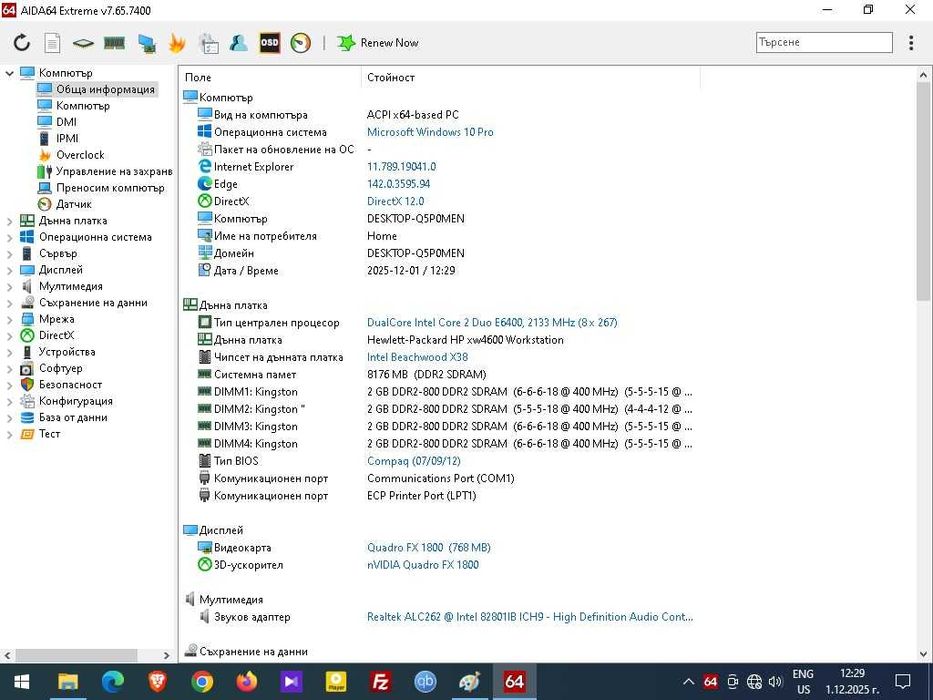Screen dimensions: 933x700
Task: Click the Renew Now button
Action: tap(378, 43)
